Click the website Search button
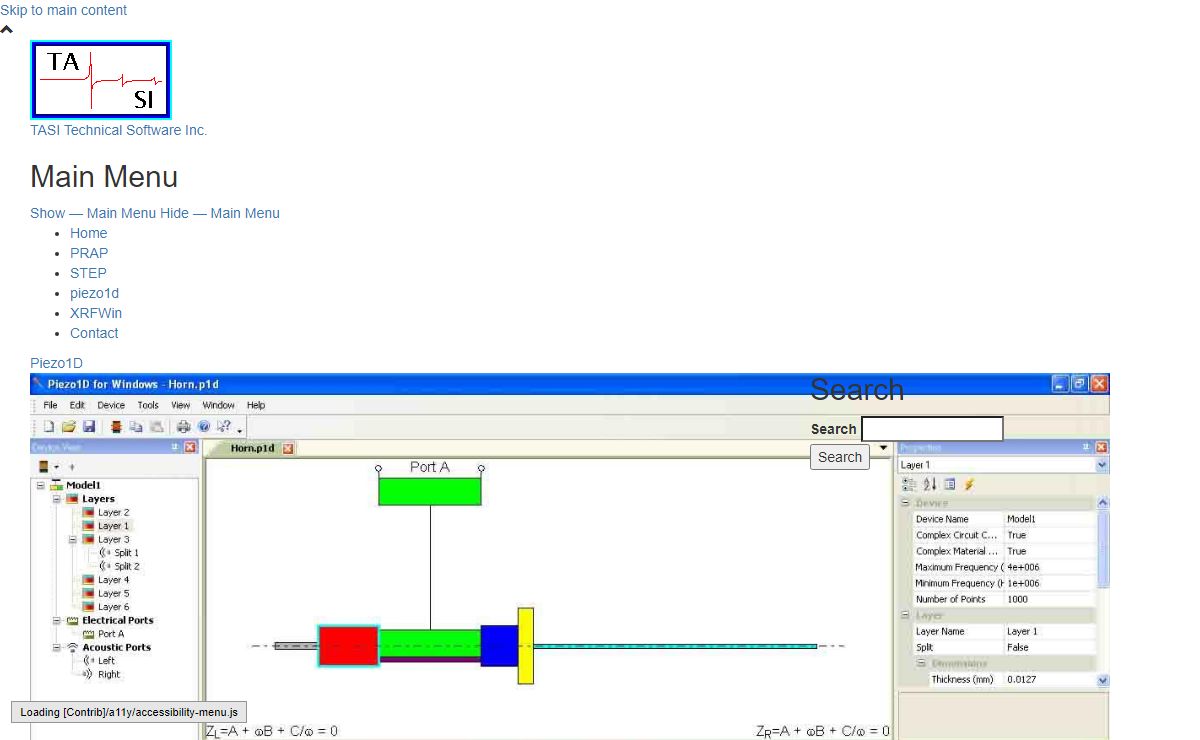 tap(840, 457)
